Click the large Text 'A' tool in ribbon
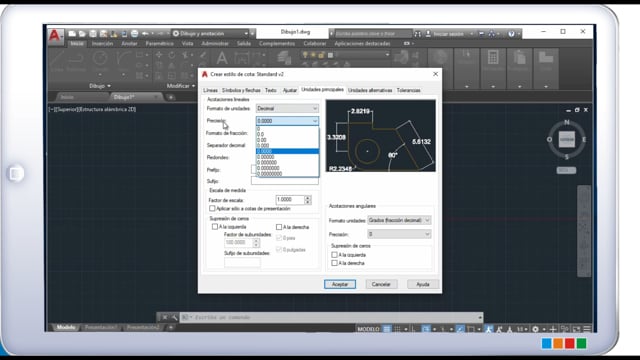Viewport: 640px width, 360px height. [222, 58]
